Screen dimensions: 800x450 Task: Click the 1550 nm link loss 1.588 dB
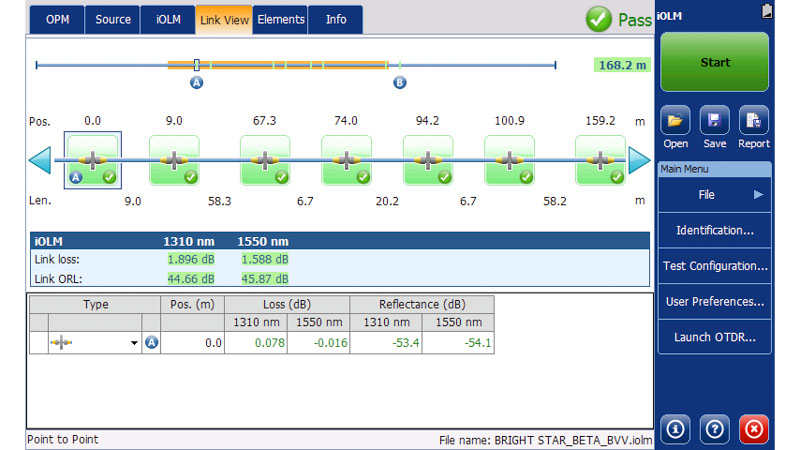point(265,259)
